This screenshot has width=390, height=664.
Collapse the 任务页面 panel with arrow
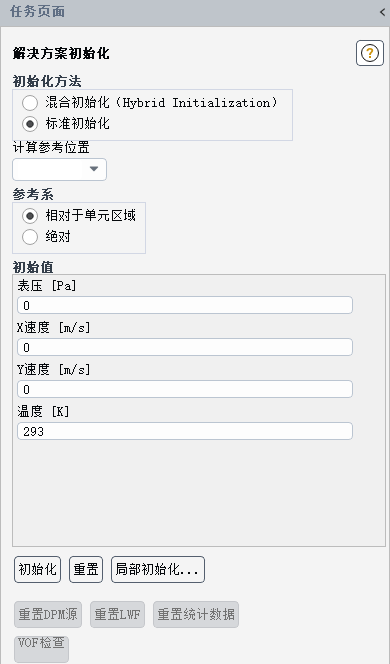click(382, 12)
